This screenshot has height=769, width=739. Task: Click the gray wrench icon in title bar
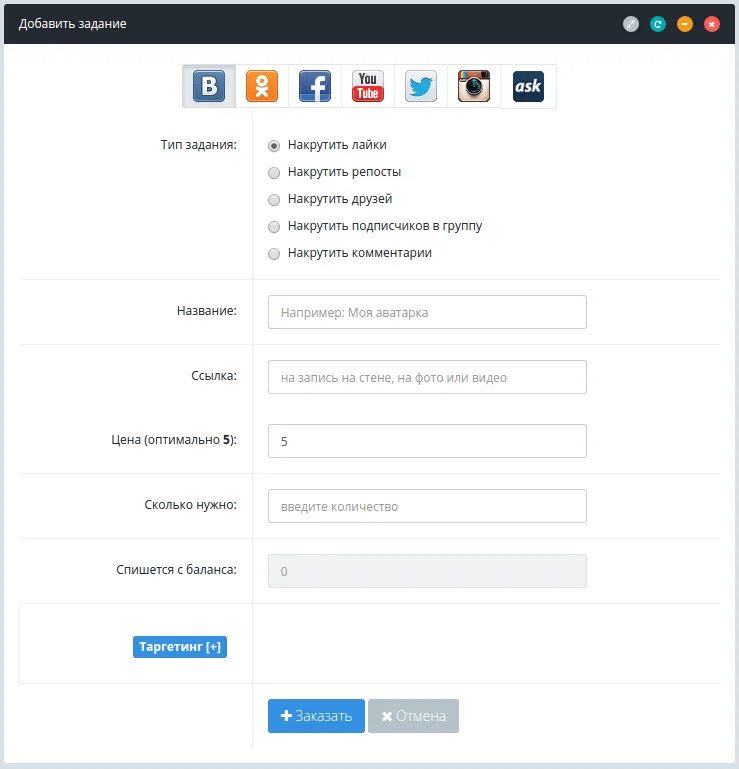click(631, 24)
